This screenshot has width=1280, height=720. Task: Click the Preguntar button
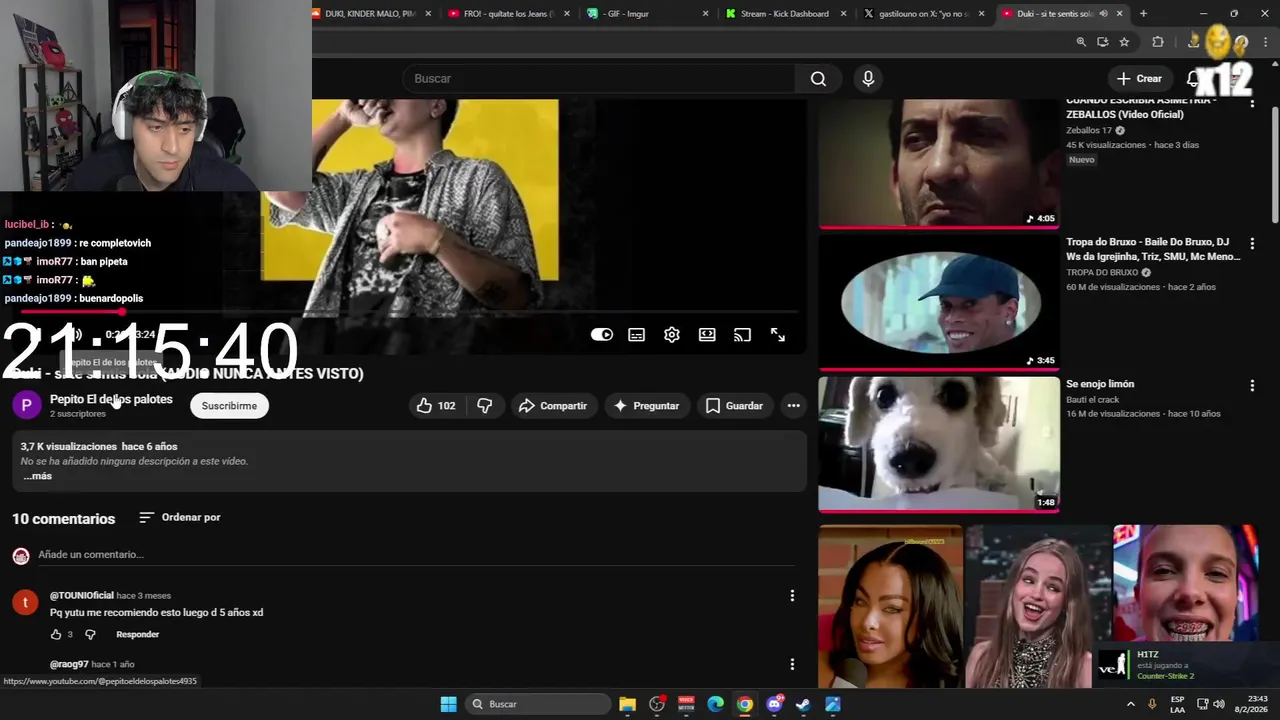(647, 406)
